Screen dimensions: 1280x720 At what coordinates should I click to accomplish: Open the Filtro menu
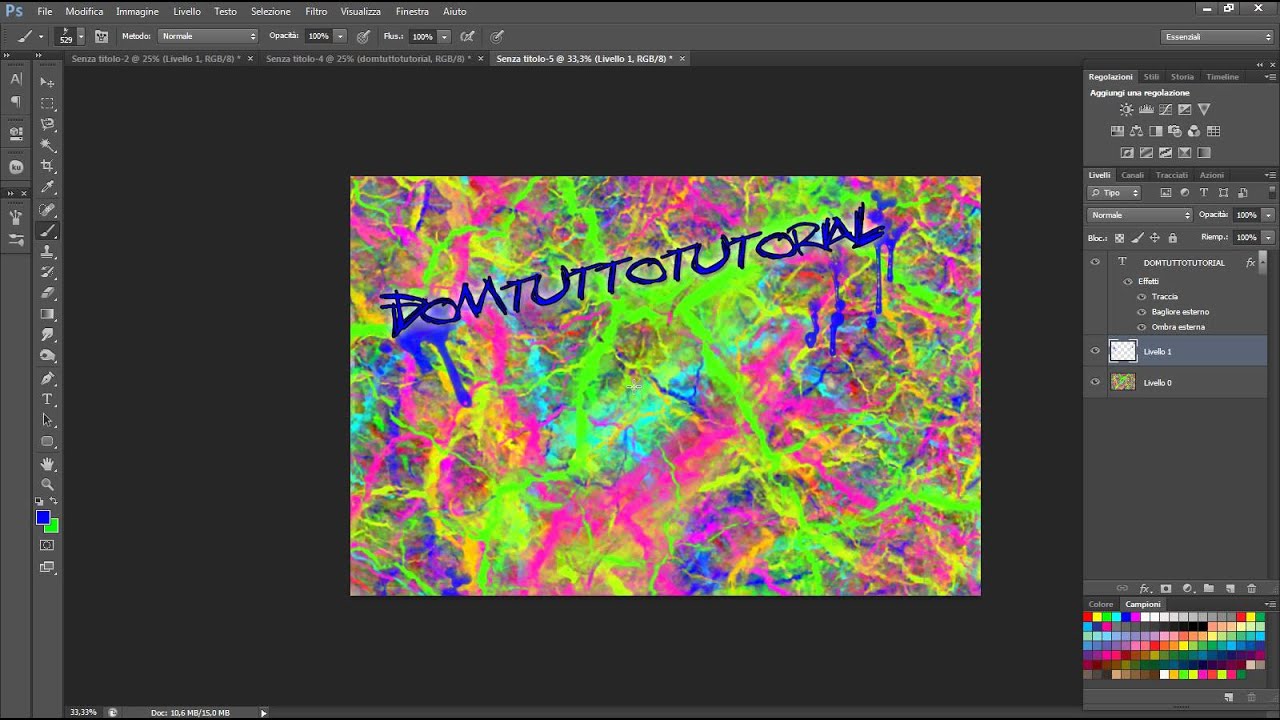[x=316, y=11]
